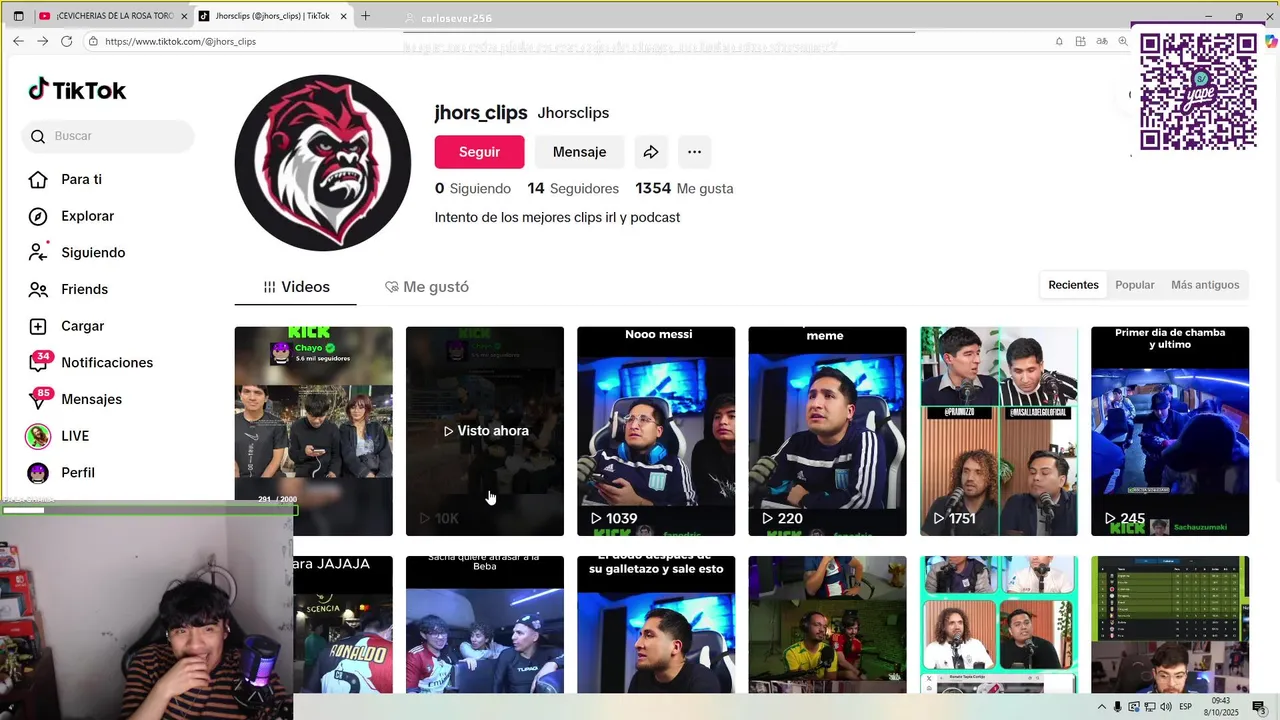Reload the page with refresh icon
The height and width of the screenshot is (720, 1280).
(66, 41)
